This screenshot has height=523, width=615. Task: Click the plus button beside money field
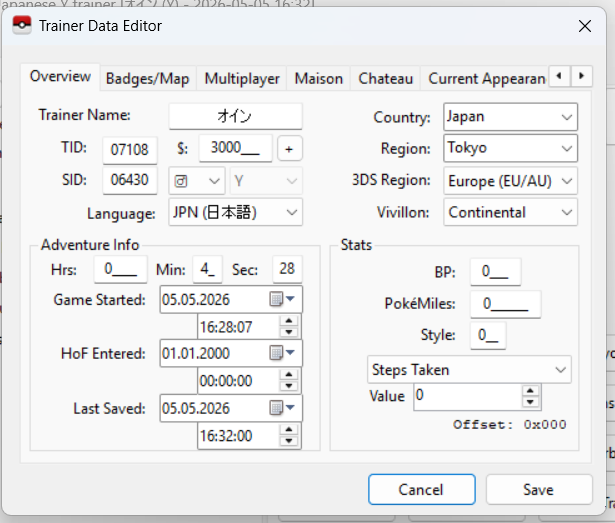289,149
